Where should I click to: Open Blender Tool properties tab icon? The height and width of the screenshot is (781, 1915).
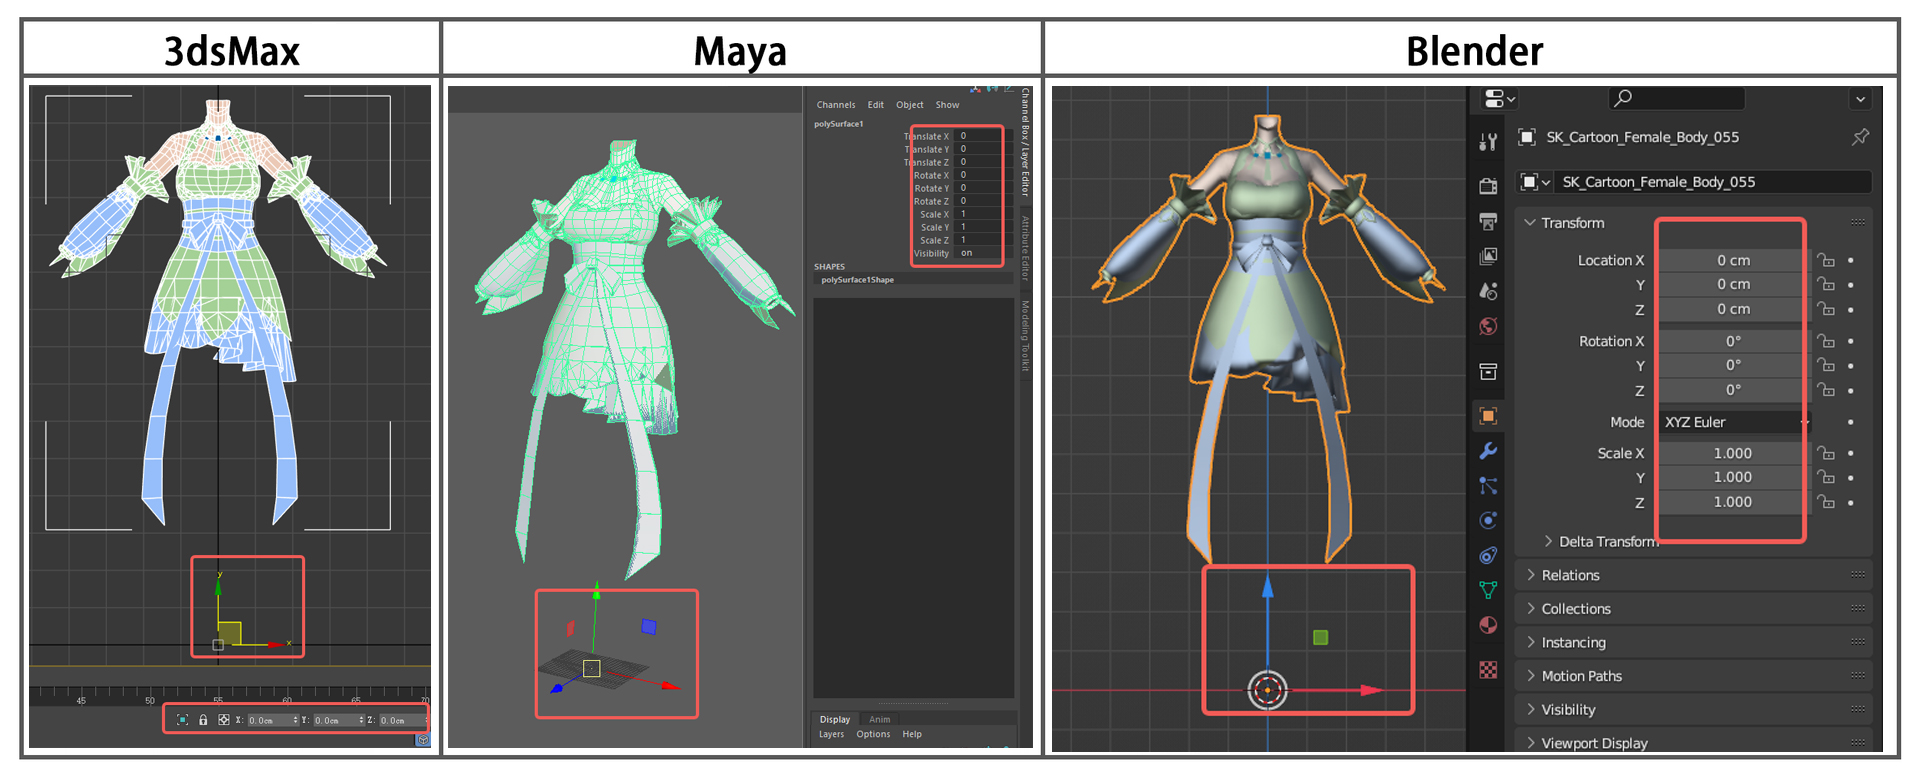pyautogui.click(x=1488, y=142)
